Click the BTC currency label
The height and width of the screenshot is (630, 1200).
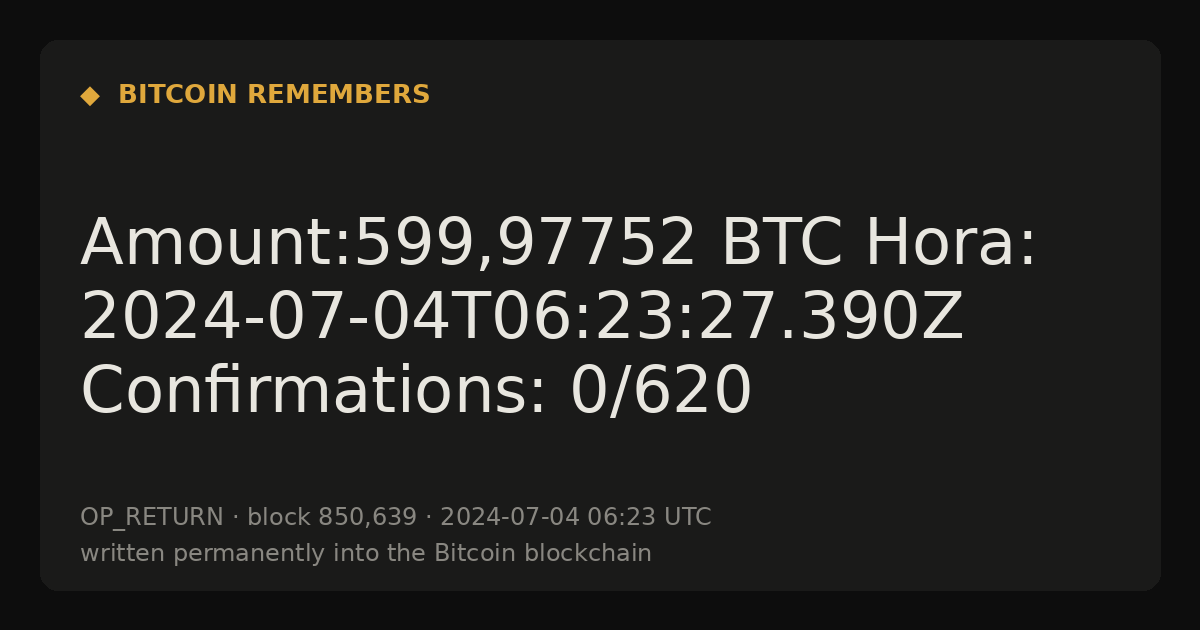click(782, 244)
